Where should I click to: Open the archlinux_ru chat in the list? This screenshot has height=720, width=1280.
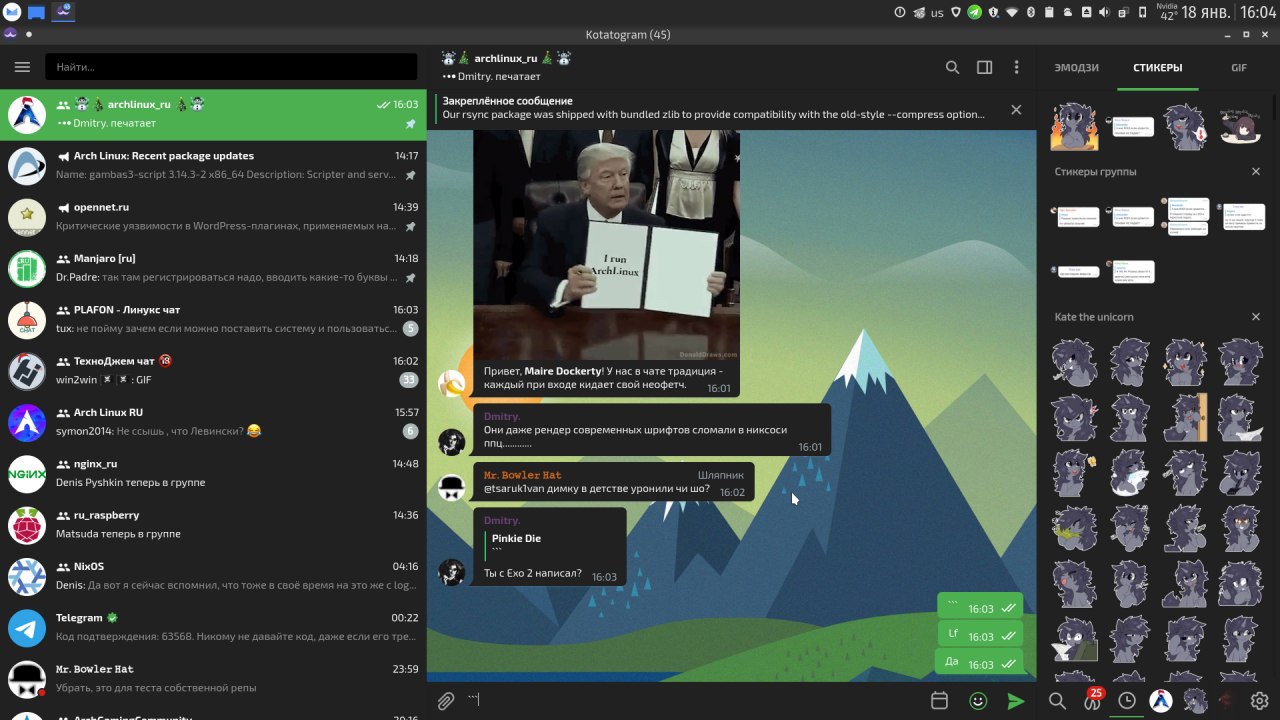[213, 115]
